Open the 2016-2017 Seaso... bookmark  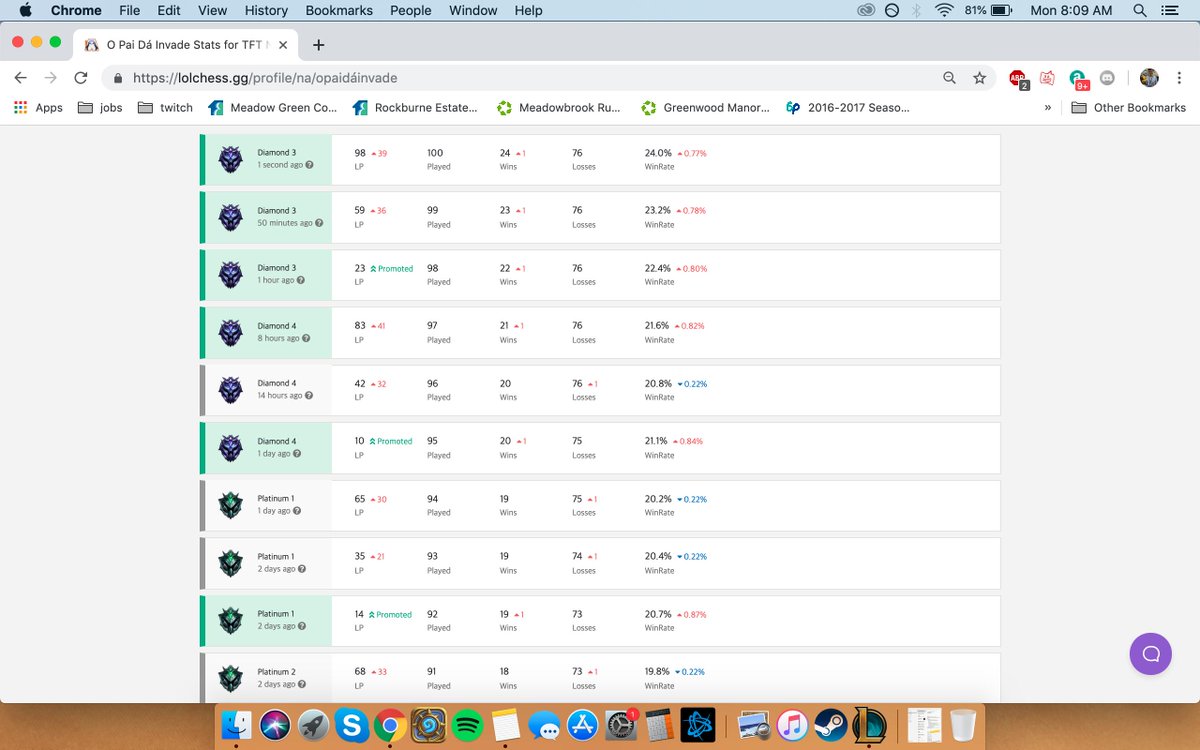[847, 107]
